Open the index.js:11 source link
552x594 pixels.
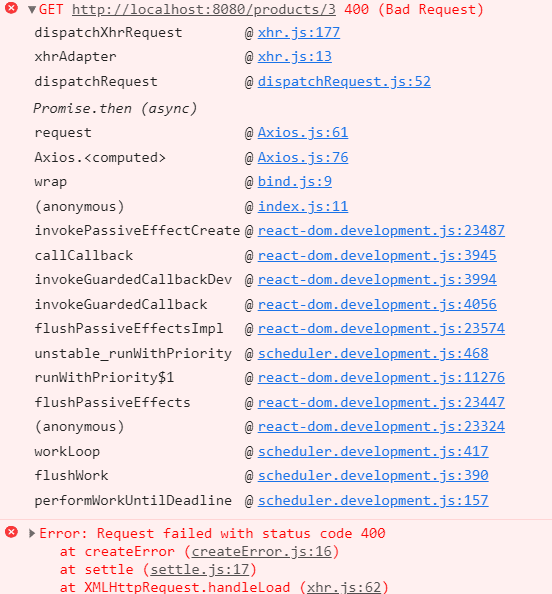point(303,207)
